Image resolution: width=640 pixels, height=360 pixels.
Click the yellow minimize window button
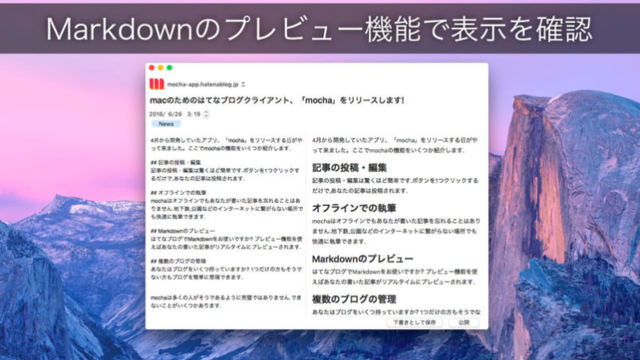[x=160, y=68]
